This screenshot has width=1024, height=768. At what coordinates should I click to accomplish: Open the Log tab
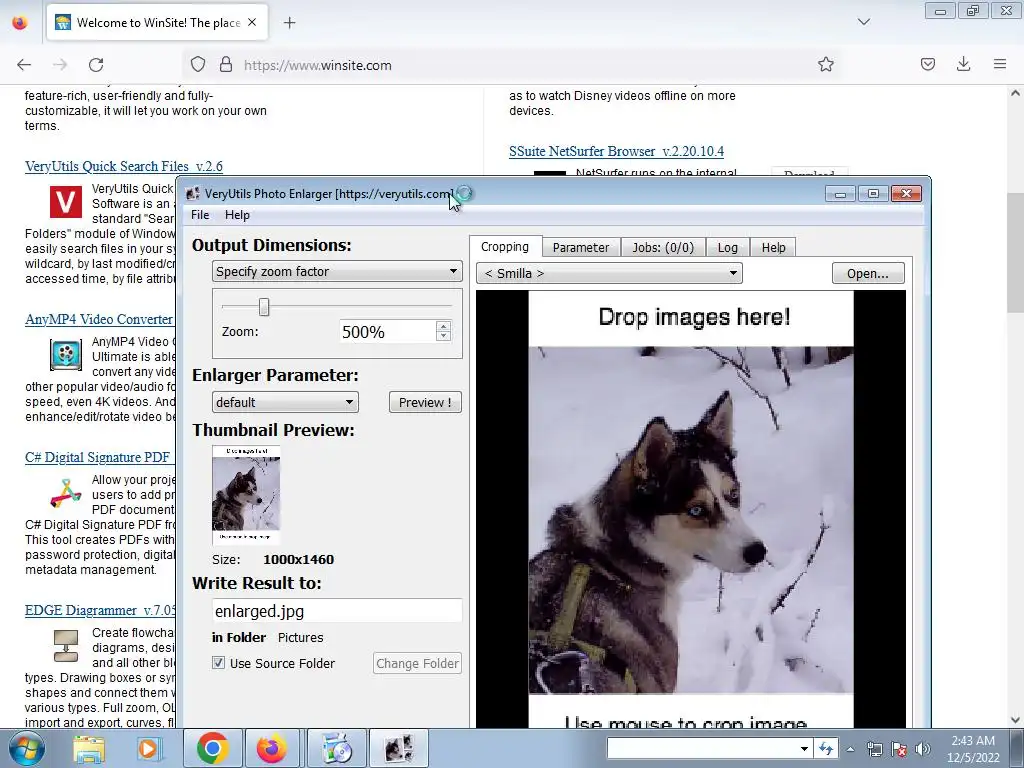pos(728,248)
